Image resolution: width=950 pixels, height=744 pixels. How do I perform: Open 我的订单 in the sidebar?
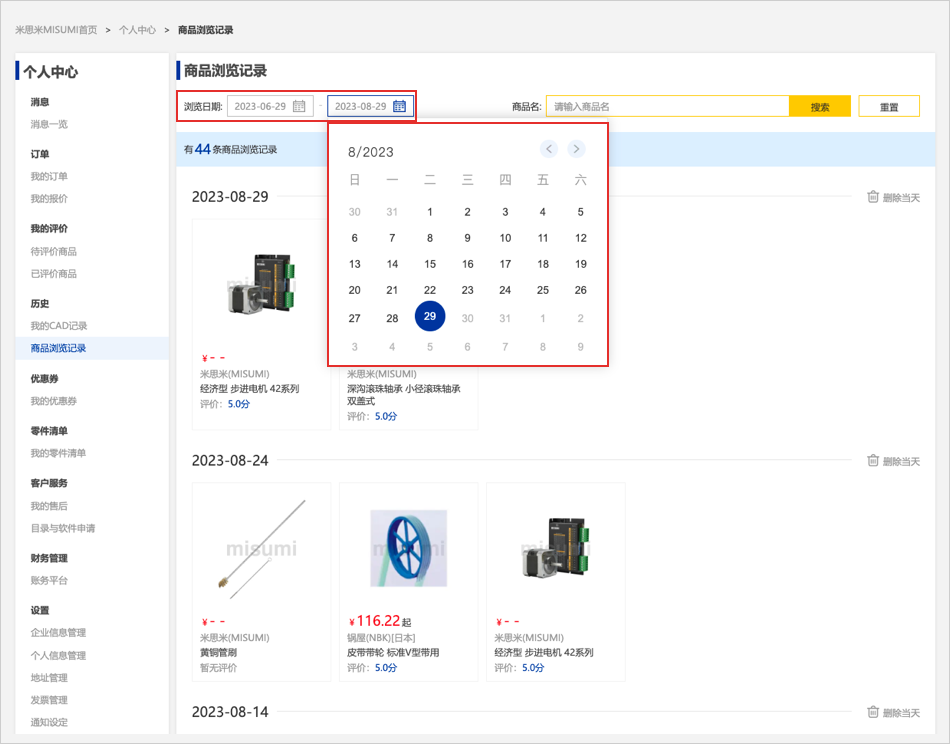[x=49, y=176]
